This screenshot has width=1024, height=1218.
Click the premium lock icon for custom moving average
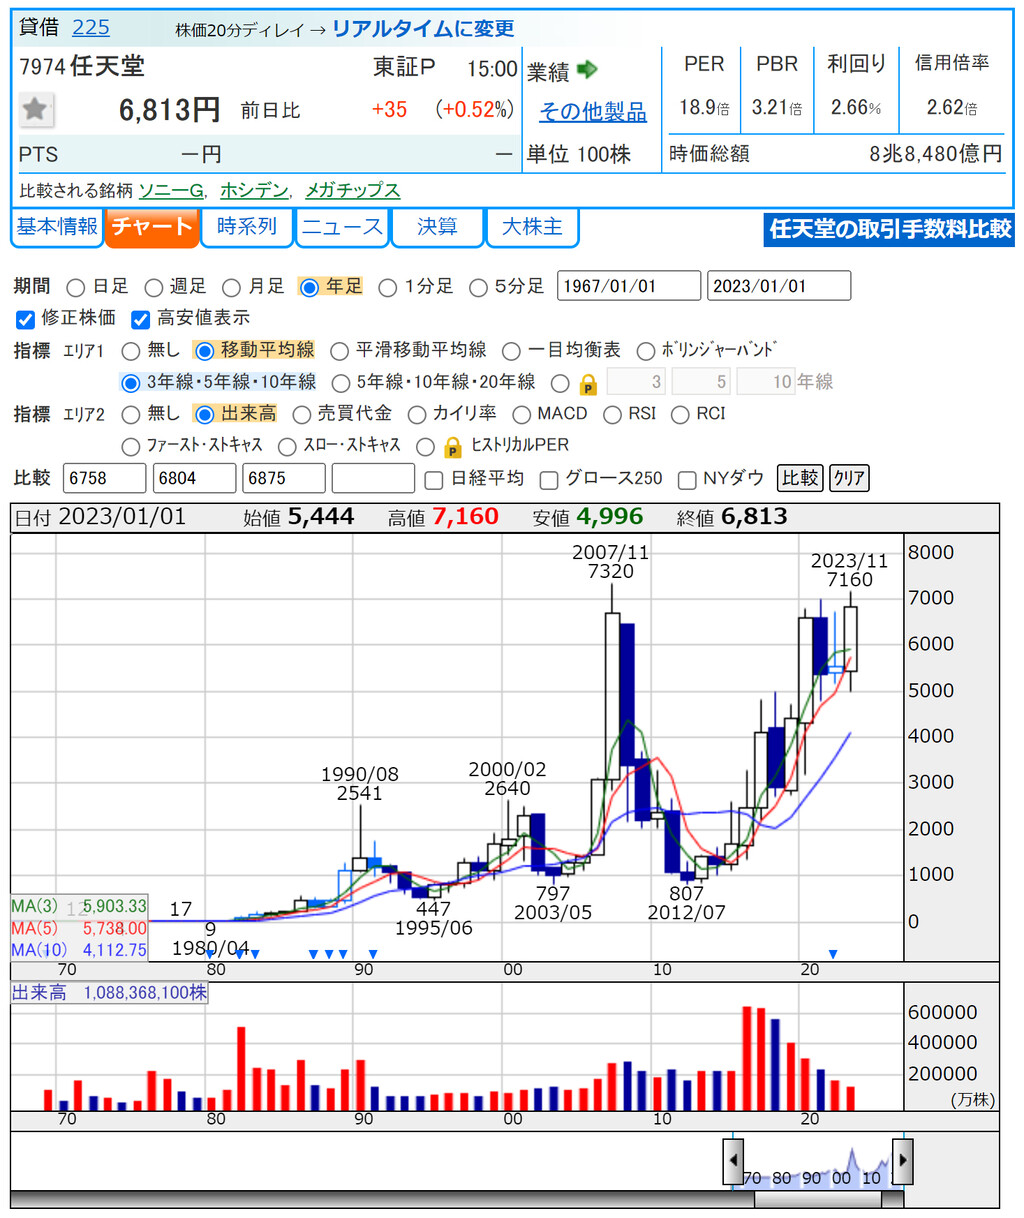(x=588, y=384)
